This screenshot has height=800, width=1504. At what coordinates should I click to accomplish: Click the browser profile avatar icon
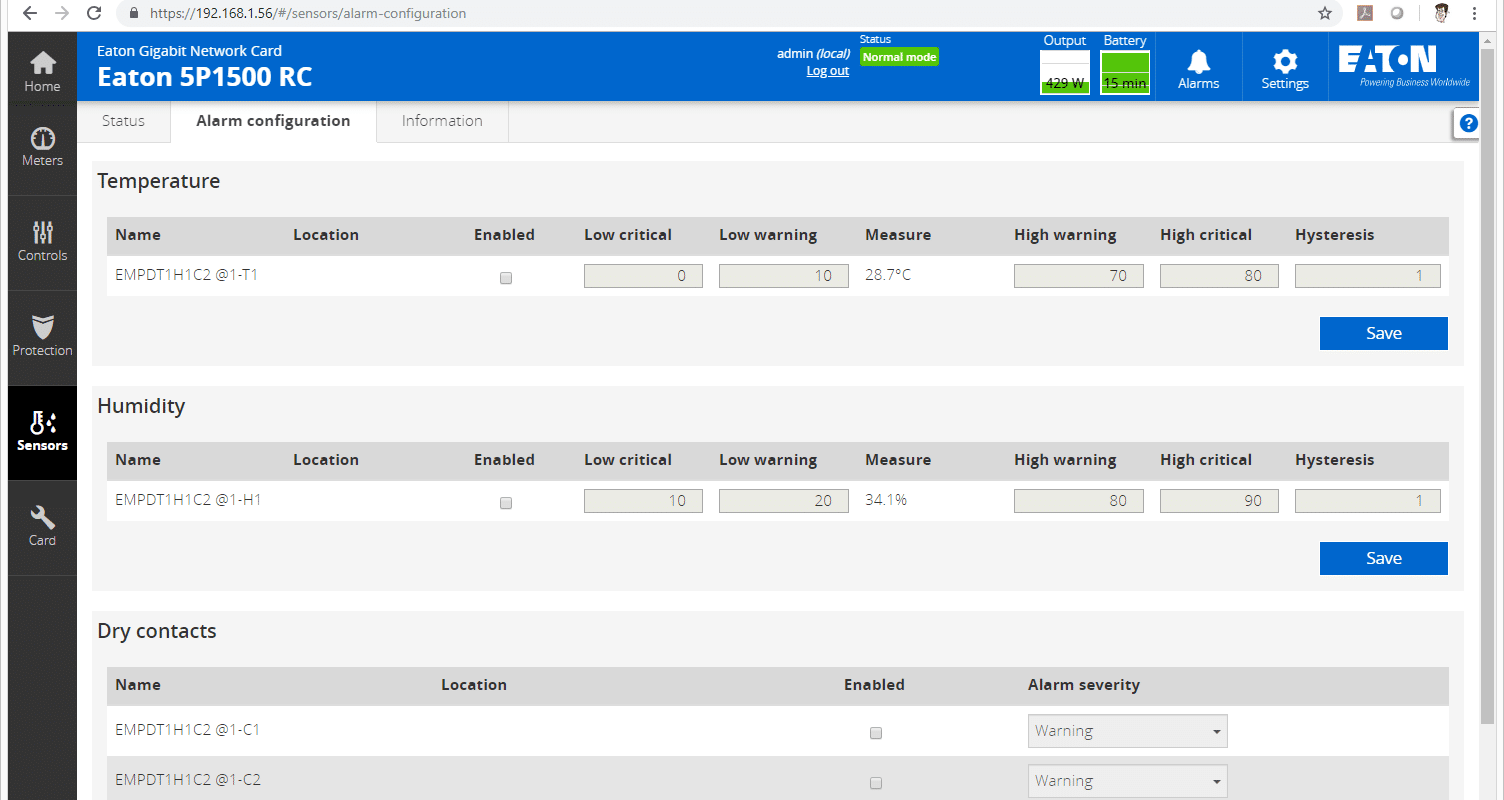[x=1441, y=13]
